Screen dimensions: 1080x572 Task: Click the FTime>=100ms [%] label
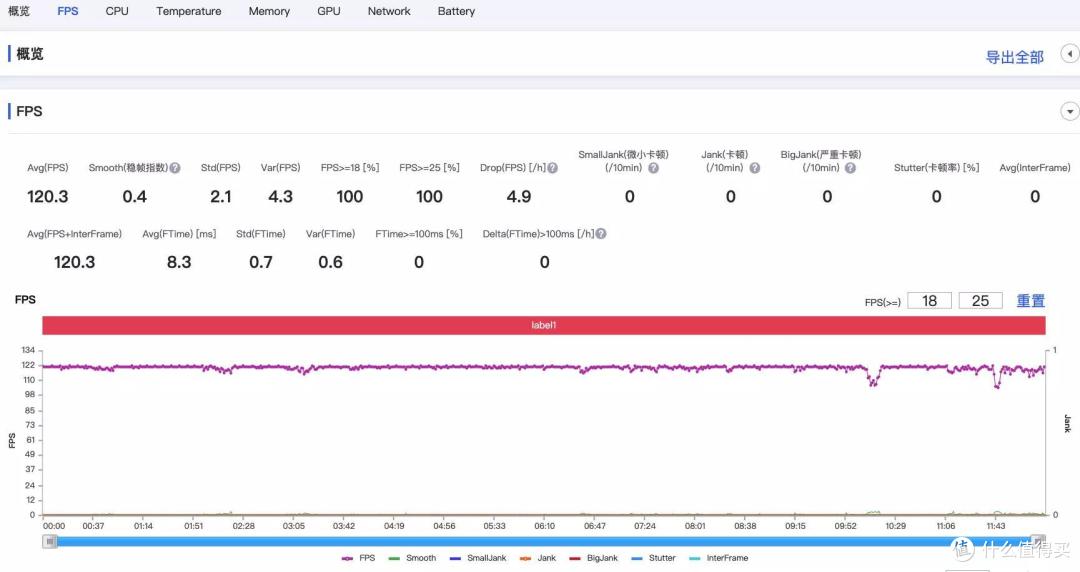(419, 234)
